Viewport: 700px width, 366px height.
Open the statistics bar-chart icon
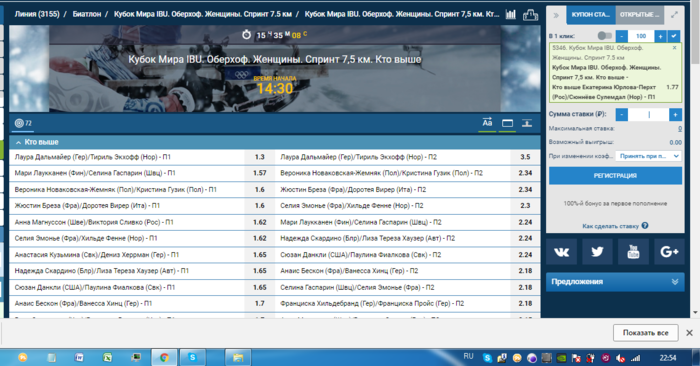tap(511, 14)
